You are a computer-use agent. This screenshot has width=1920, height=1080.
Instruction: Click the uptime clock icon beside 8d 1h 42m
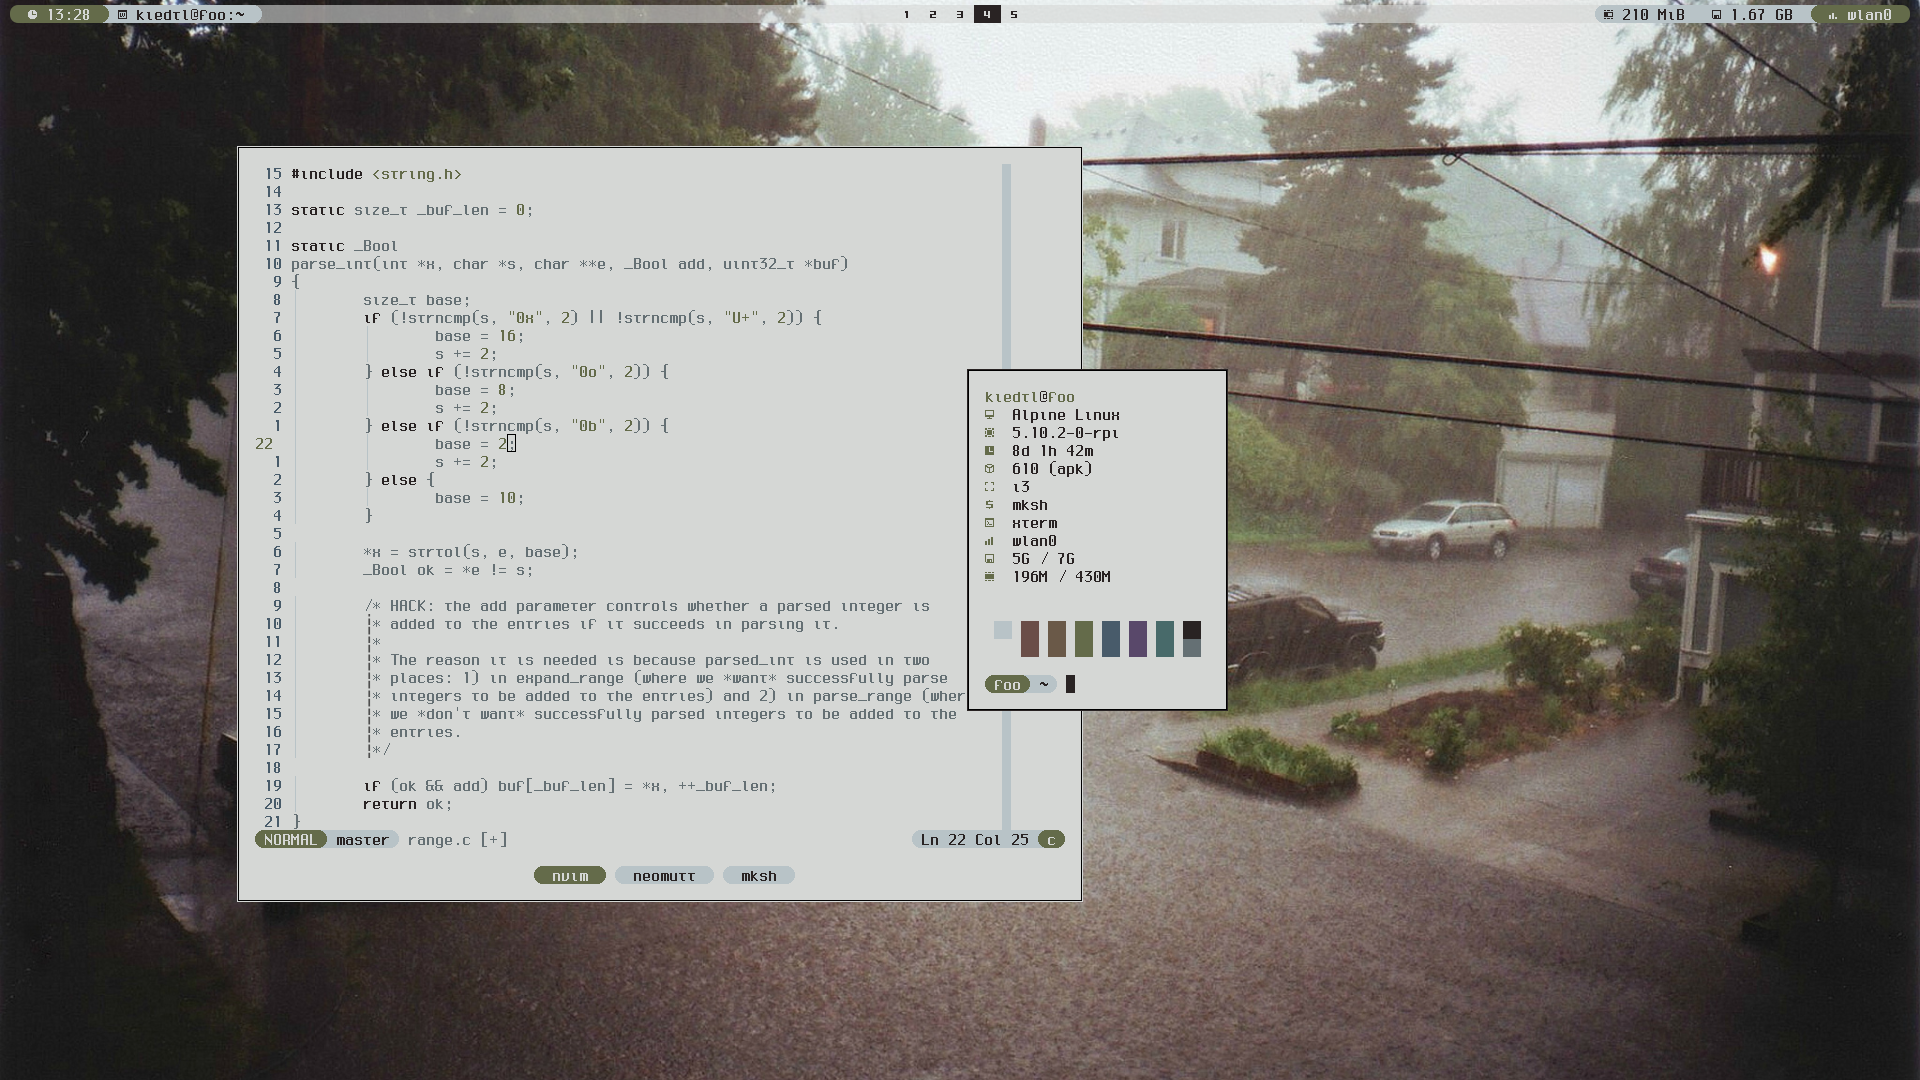point(989,451)
